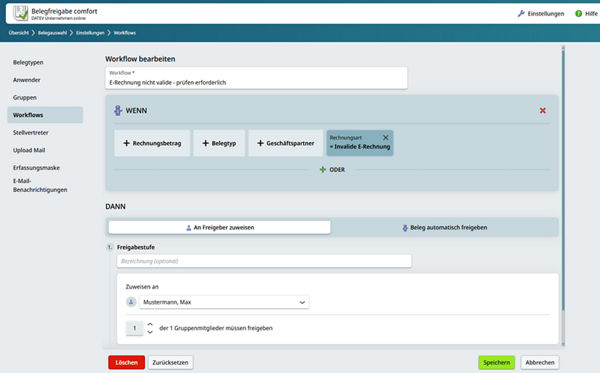The image size is (600, 373).
Task: Open Gruppen in sidebar
Action: pos(25,98)
